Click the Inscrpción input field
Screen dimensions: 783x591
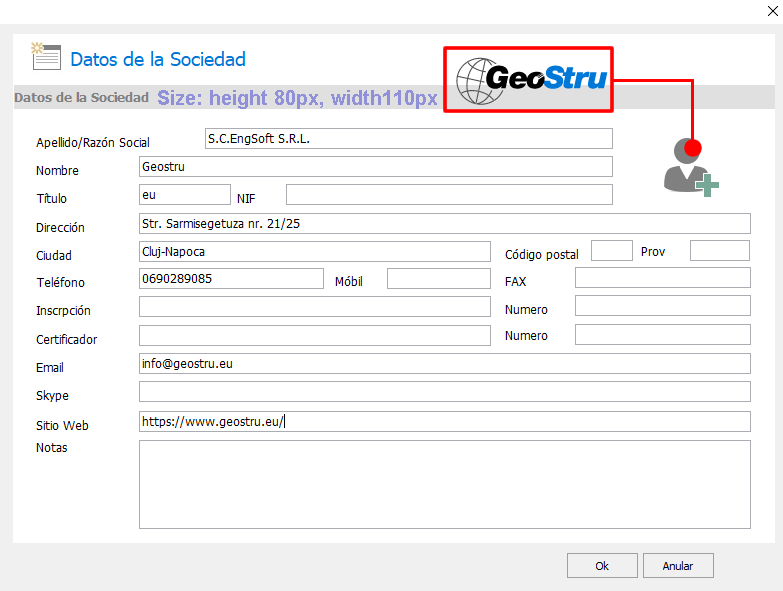coord(315,306)
